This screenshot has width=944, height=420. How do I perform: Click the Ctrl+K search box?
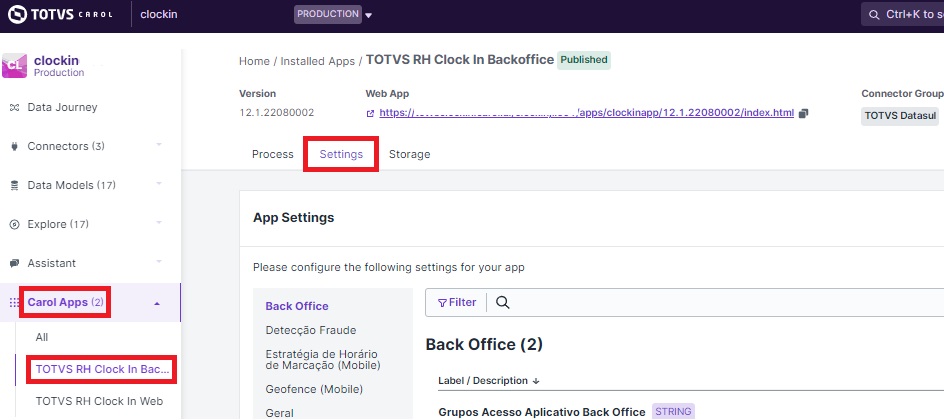point(902,14)
